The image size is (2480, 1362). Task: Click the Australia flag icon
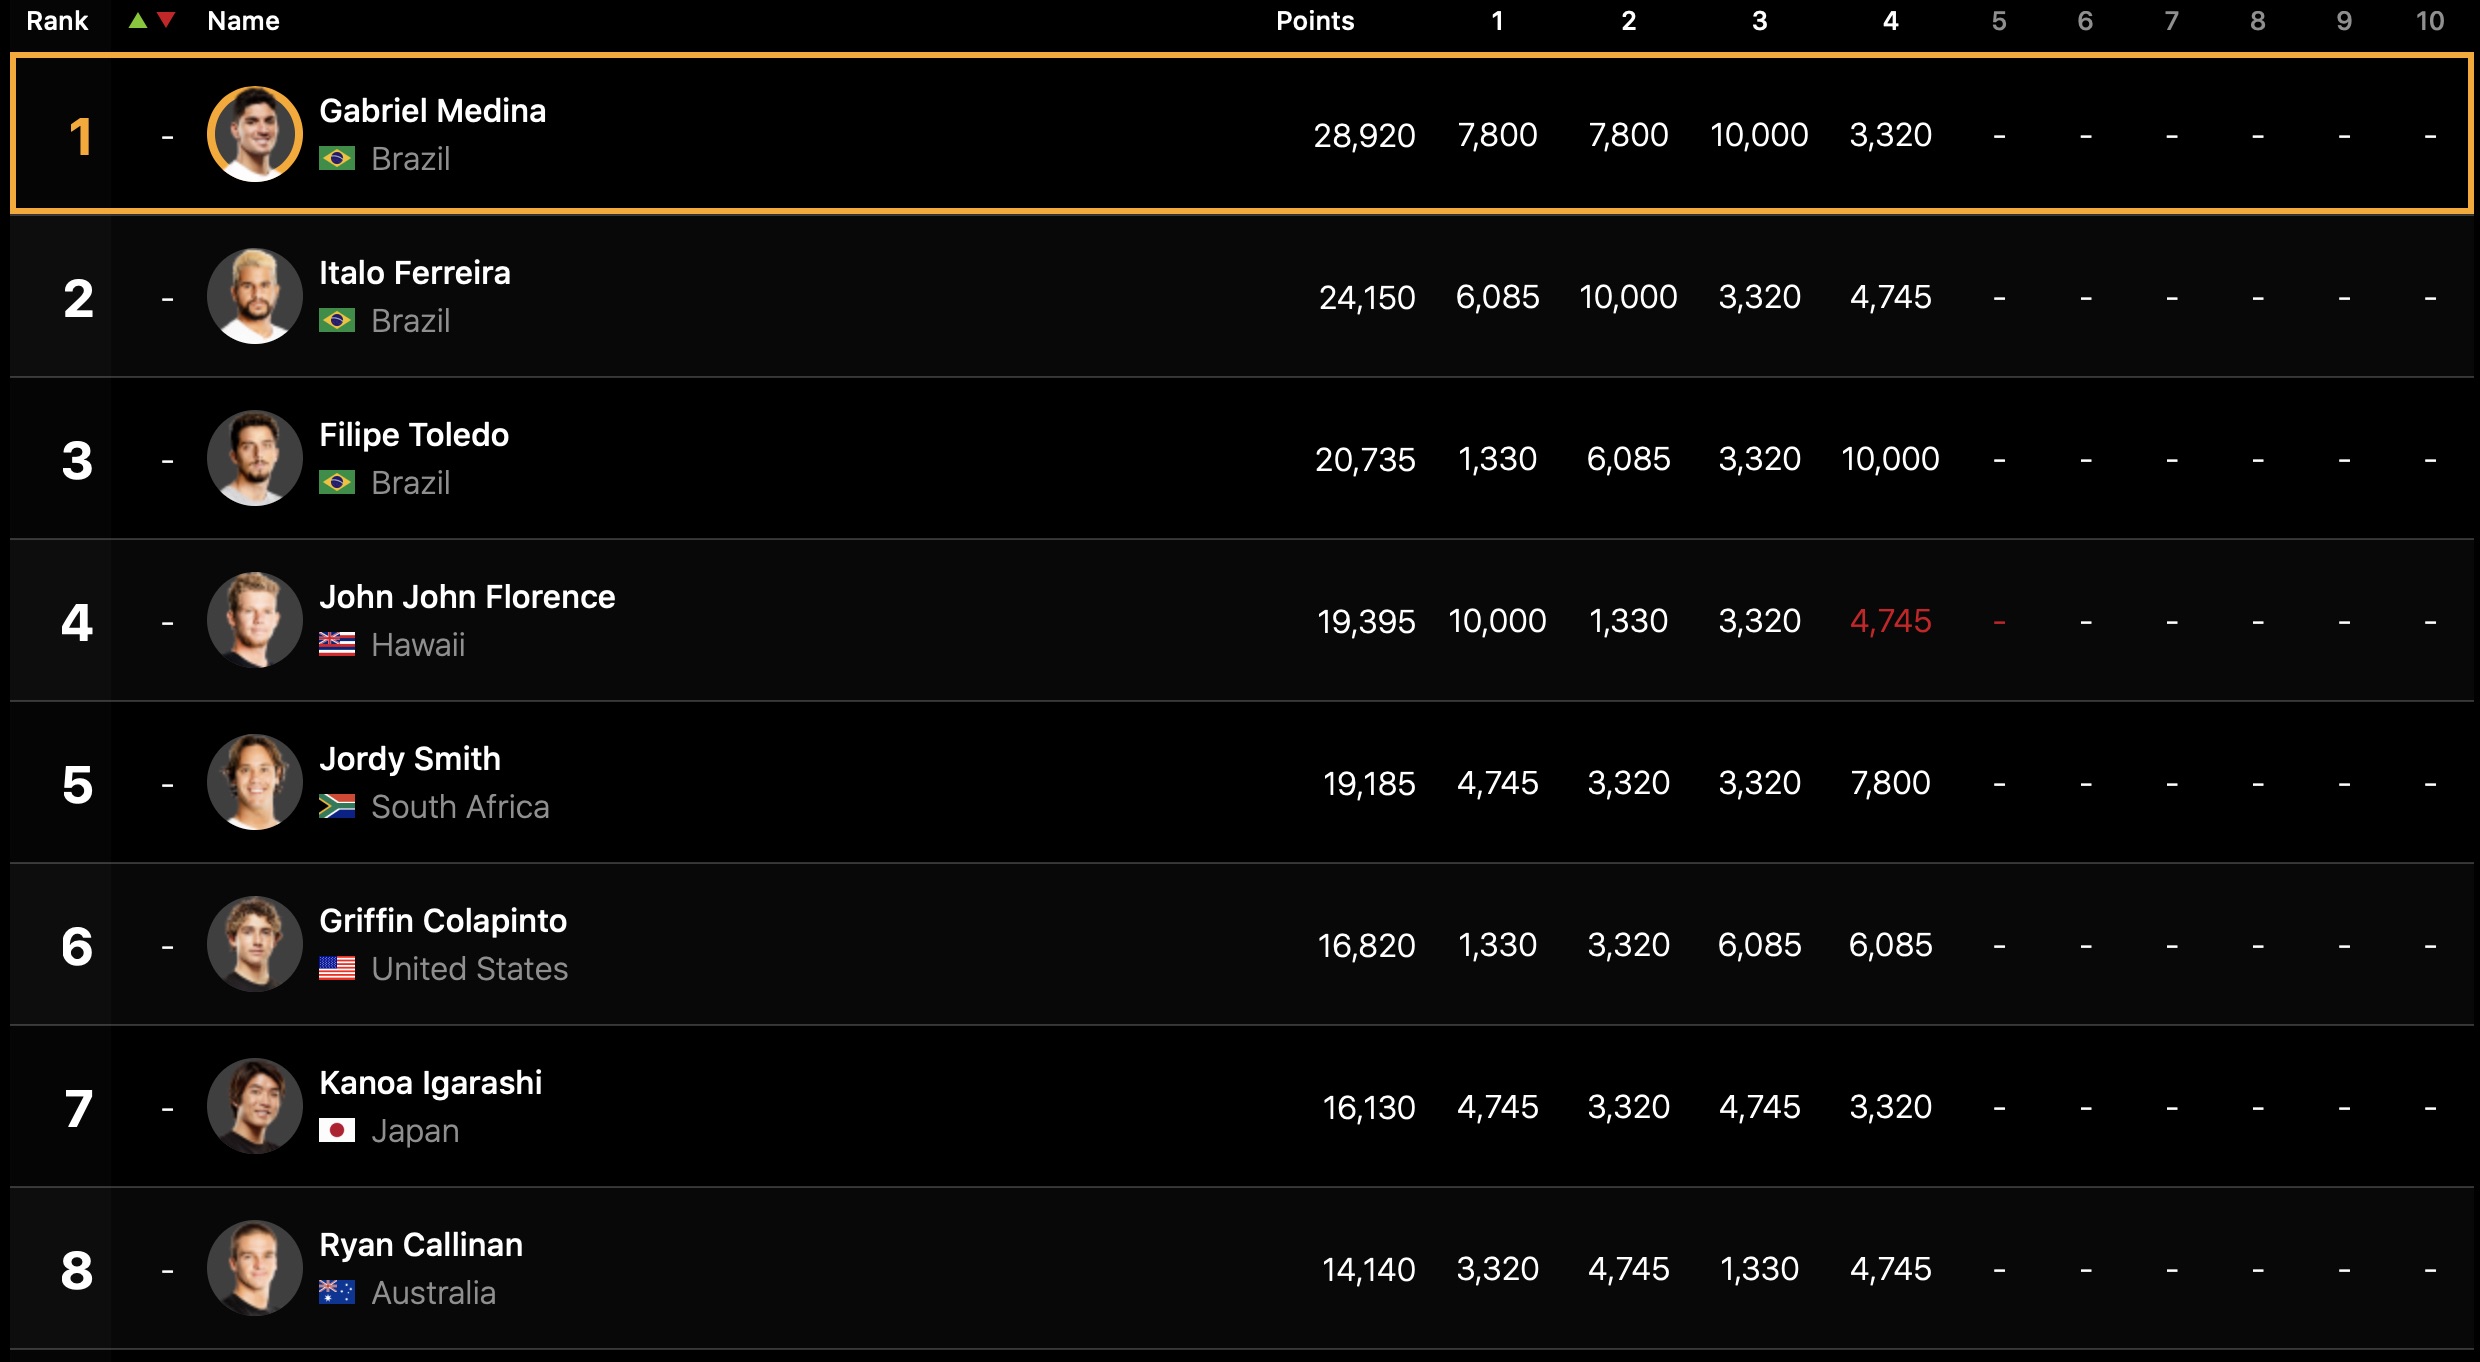(337, 1293)
